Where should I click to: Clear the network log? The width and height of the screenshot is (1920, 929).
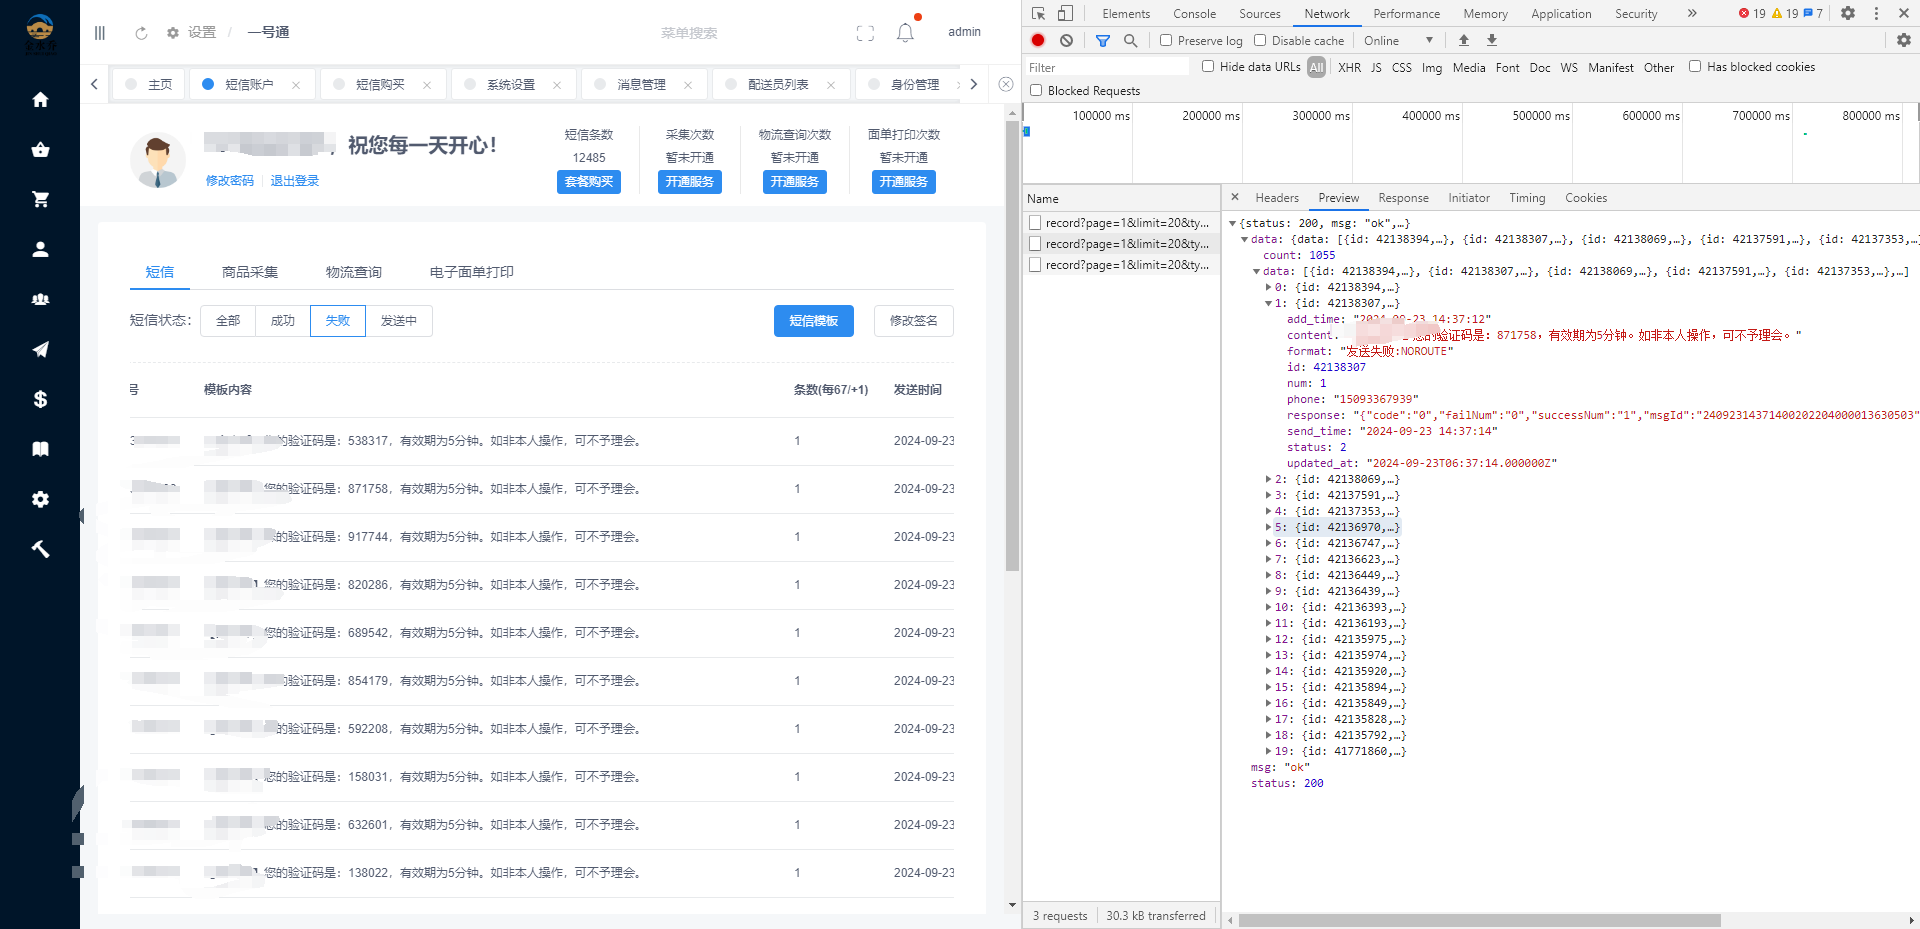pyautogui.click(x=1067, y=40)
